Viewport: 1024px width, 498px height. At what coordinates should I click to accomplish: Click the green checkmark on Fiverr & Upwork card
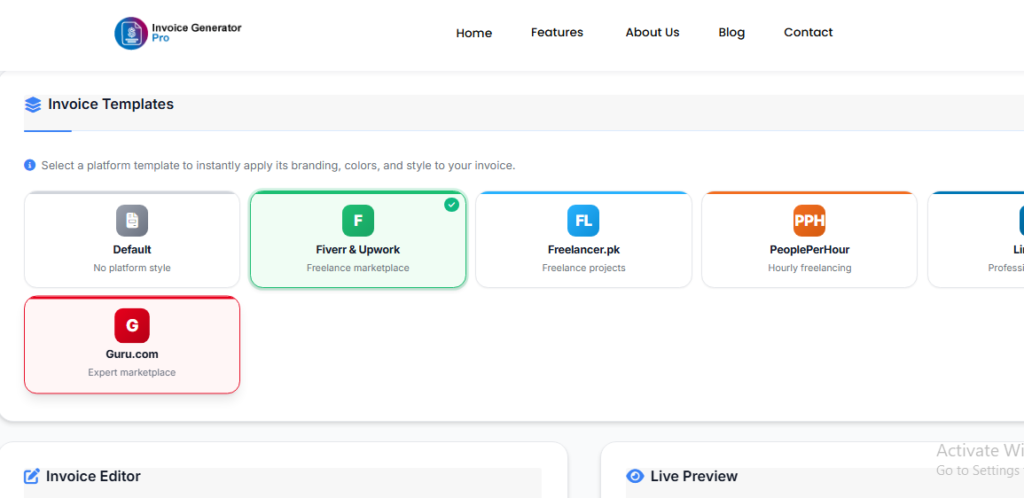click(451, 204)
